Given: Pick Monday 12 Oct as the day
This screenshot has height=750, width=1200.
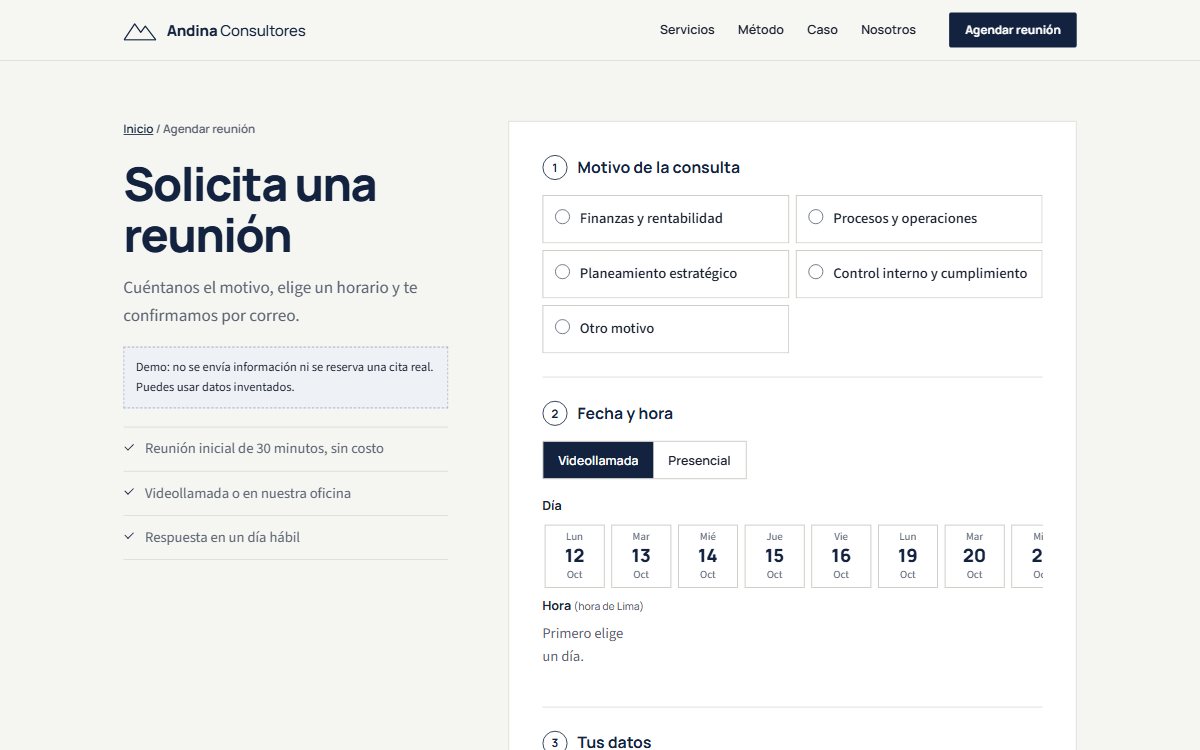Looking at the screenshot, I should 574,556.
